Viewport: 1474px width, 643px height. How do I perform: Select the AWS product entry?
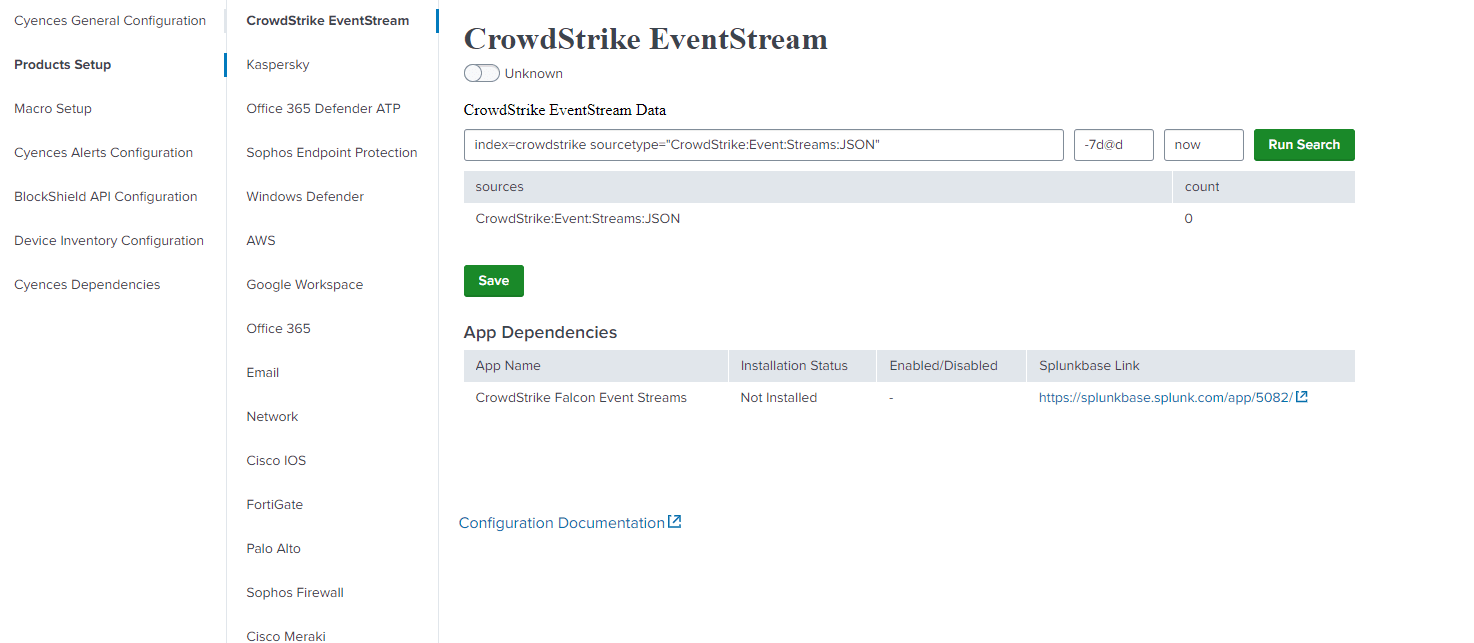[x=260, y=240]
